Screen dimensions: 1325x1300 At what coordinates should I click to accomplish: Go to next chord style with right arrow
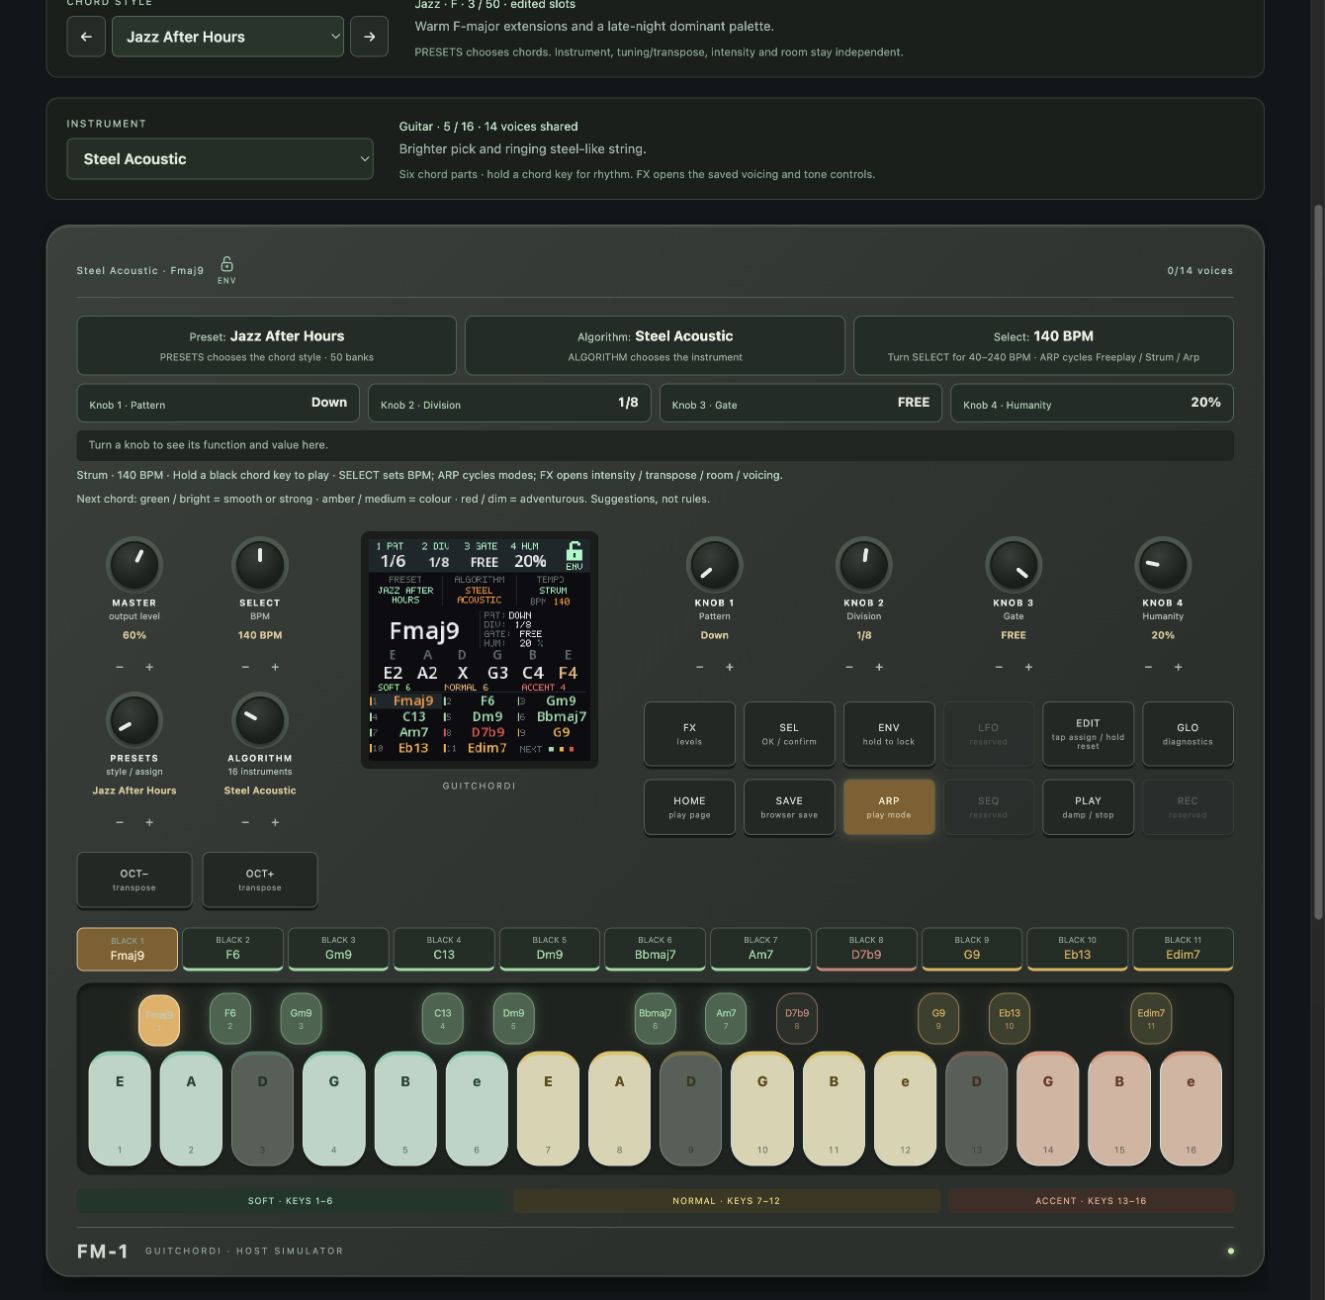pos(370,37)
